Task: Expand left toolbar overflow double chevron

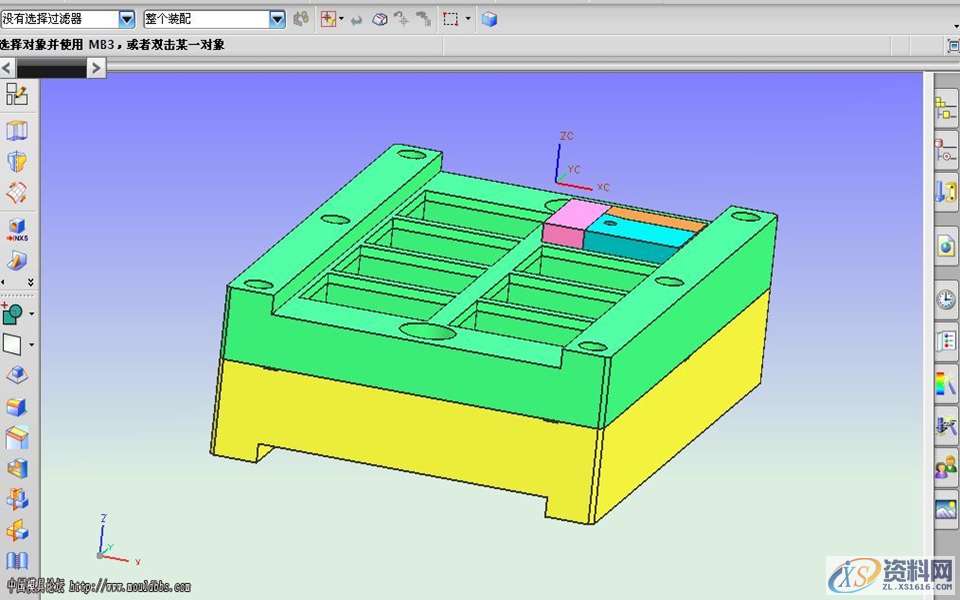Action: [x=30, y=282]
